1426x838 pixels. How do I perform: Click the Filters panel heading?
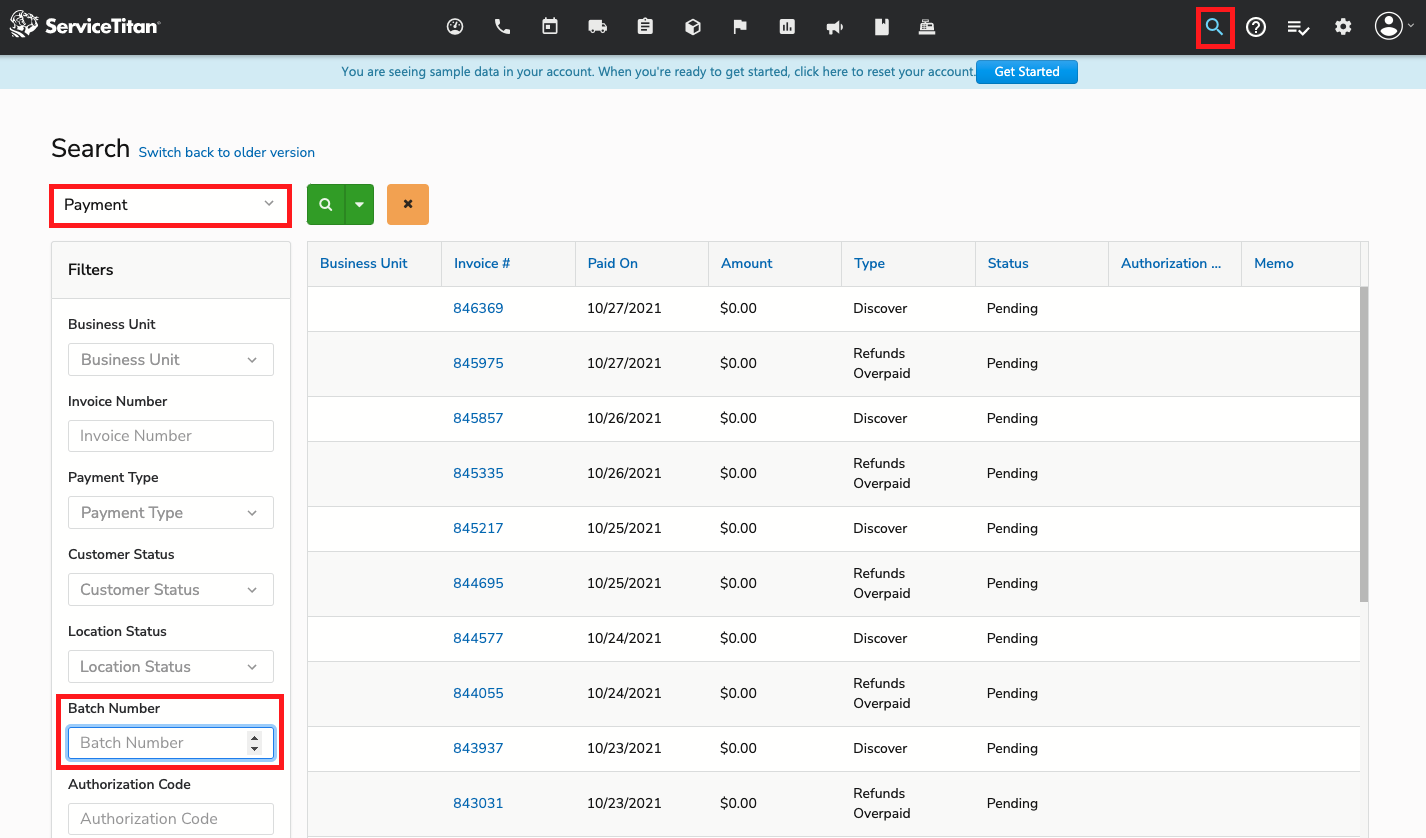[x=91, y=270]
